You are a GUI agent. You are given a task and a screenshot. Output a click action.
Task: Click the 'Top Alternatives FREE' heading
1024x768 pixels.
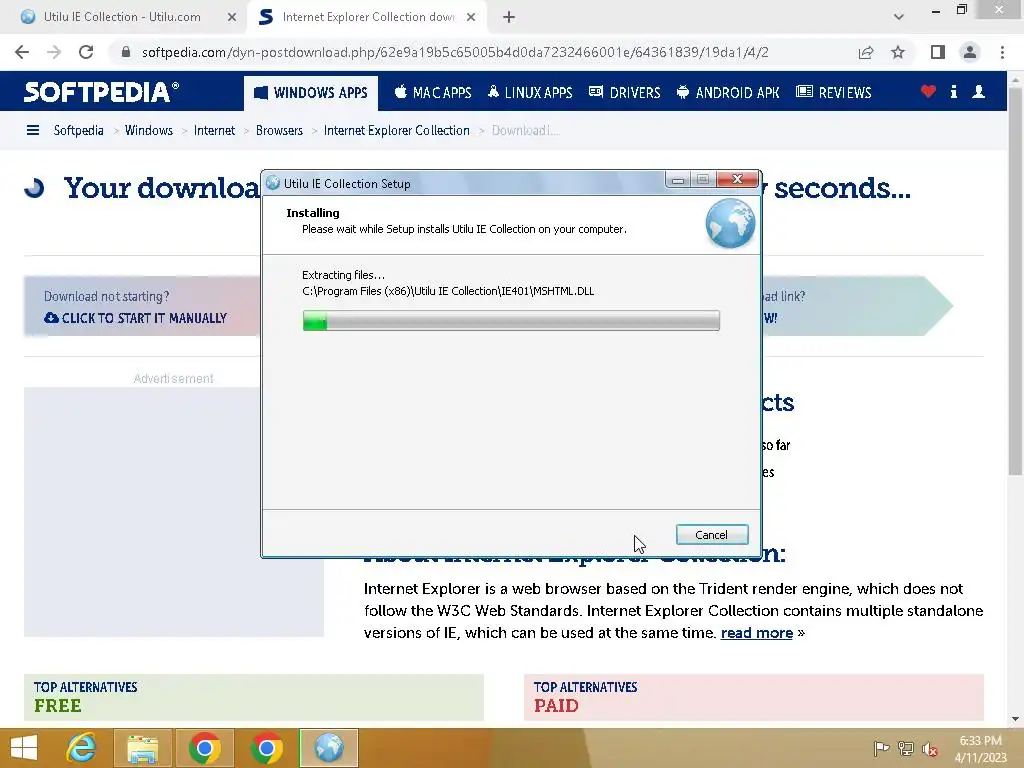point(86,697)
